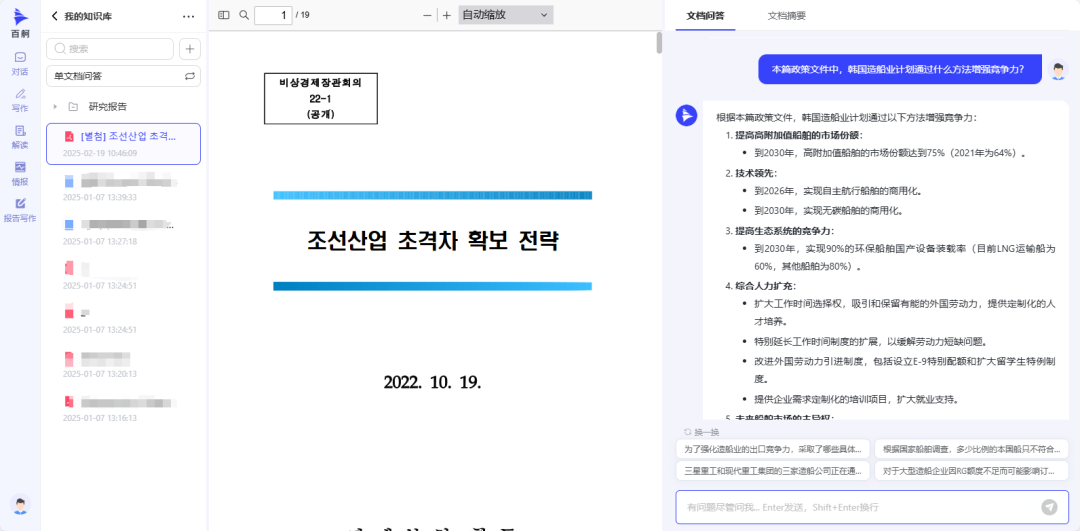Click the PDF search magnifier icon

pyautogui.click(x=244, y=15)
